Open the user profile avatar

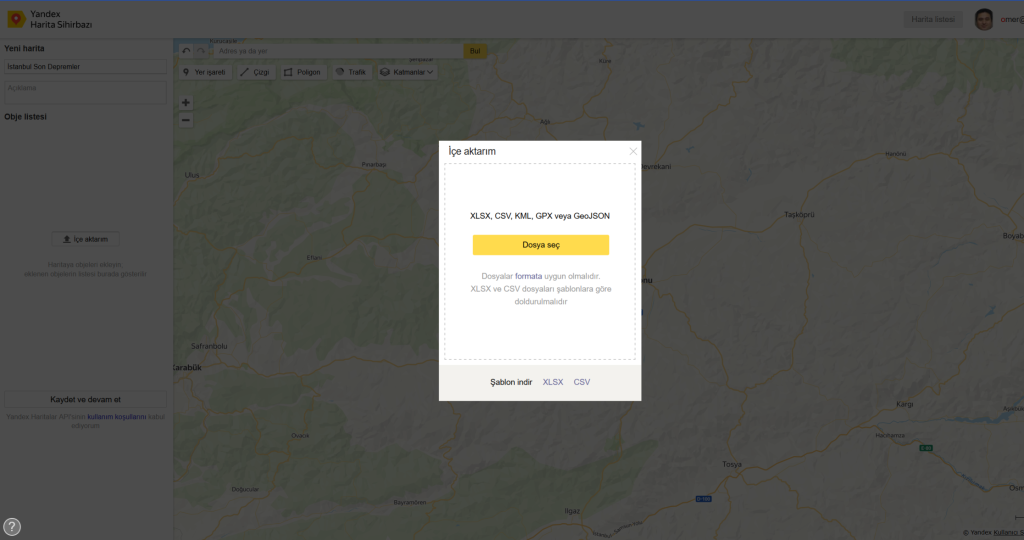pyautogui.click(x=984, y=20)
